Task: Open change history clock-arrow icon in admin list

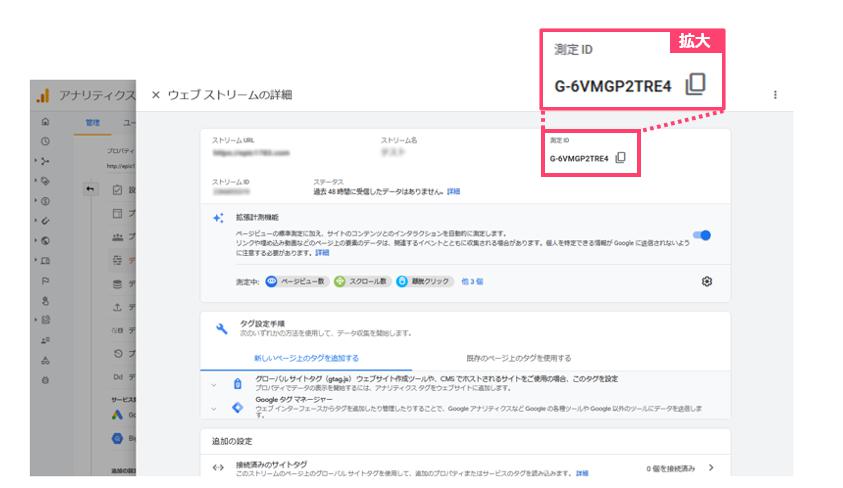Action: tap(118, 354)
